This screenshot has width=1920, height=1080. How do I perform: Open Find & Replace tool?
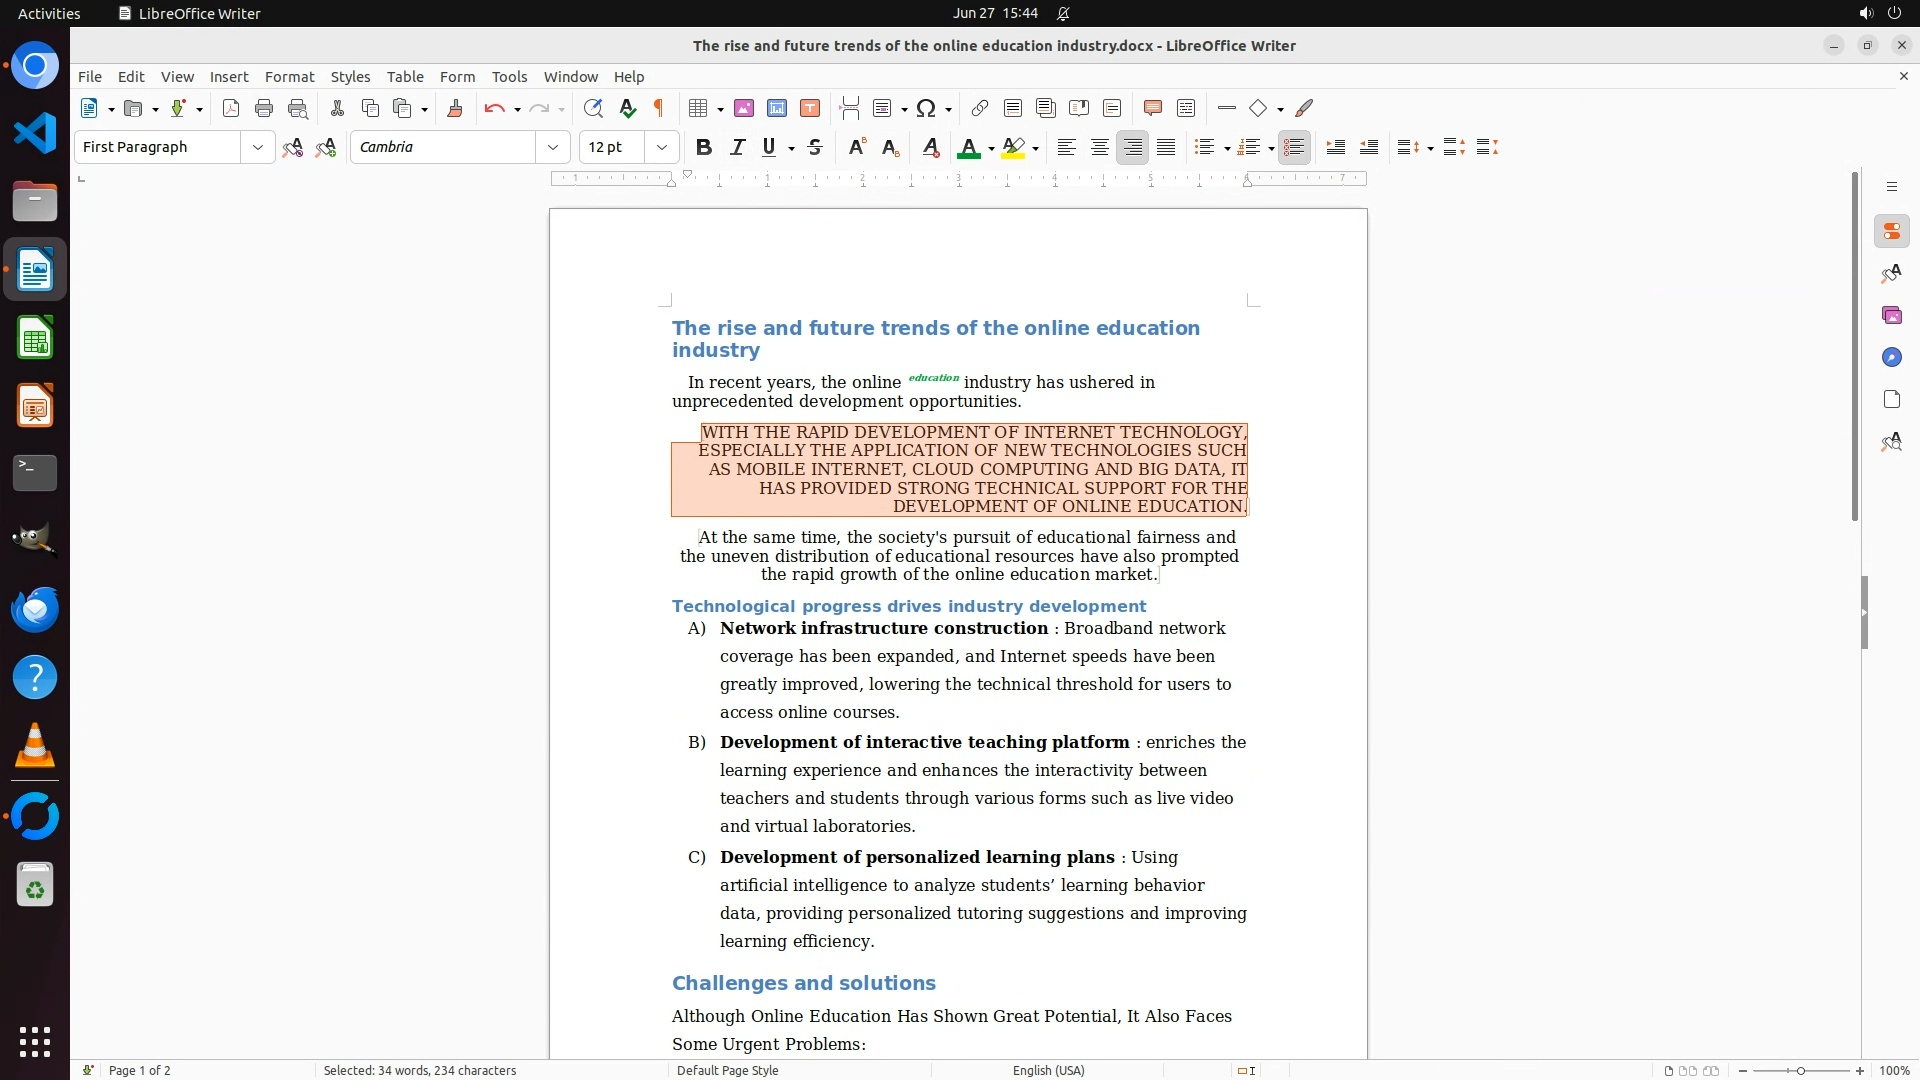click(593, 109)
